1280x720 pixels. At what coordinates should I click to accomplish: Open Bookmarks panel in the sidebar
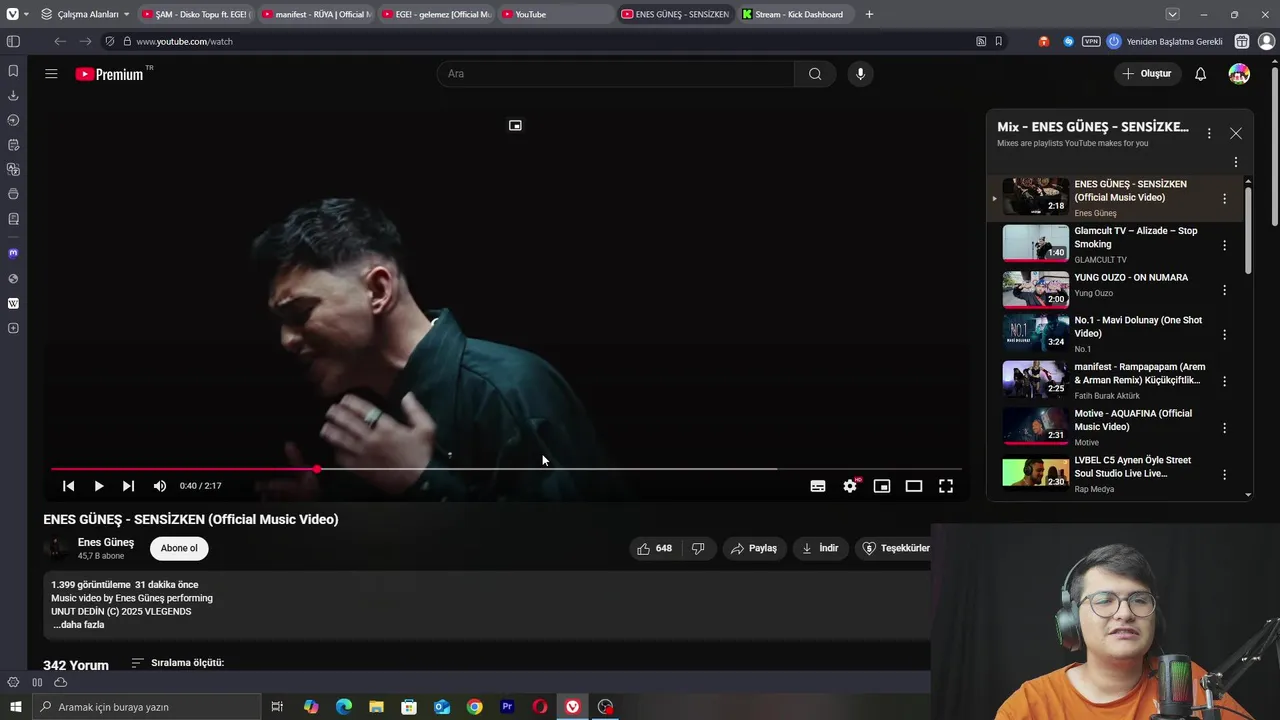click(x=13, y=71)
